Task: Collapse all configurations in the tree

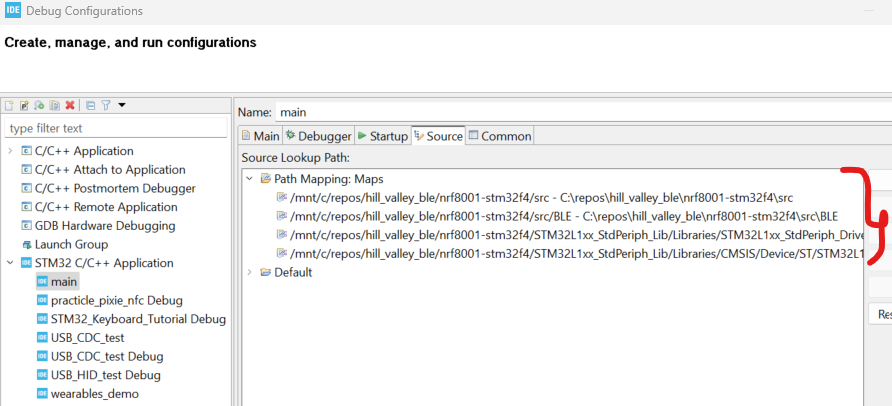Action: pyautogui.click(x=90, y=105)
